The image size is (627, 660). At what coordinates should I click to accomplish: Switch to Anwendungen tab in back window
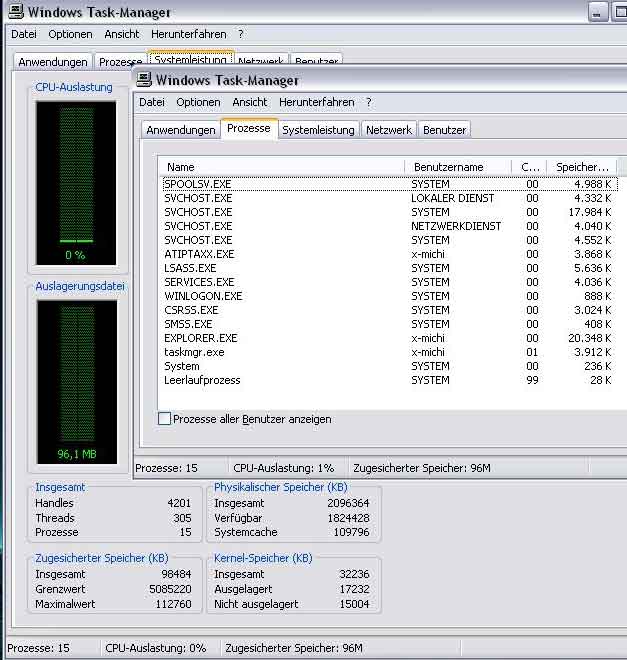click(53, 61)
